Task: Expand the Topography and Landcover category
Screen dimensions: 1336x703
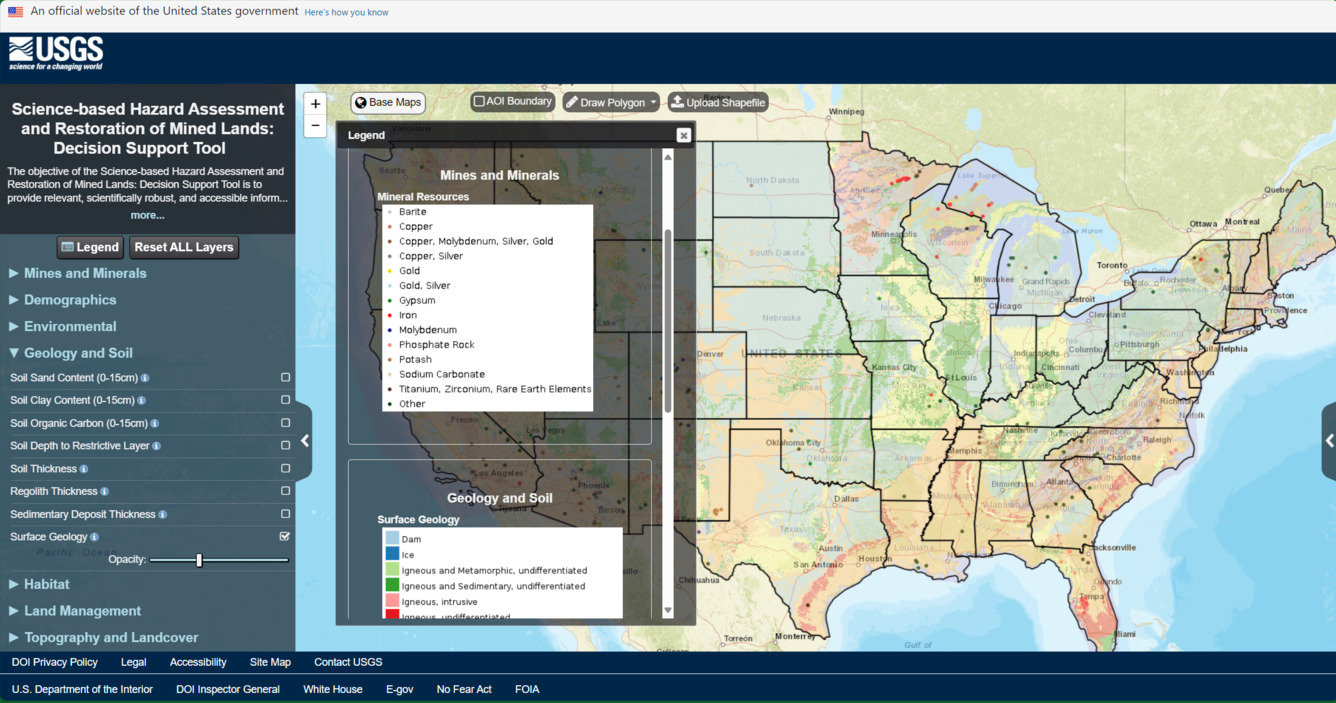Action: pos(110,637)
